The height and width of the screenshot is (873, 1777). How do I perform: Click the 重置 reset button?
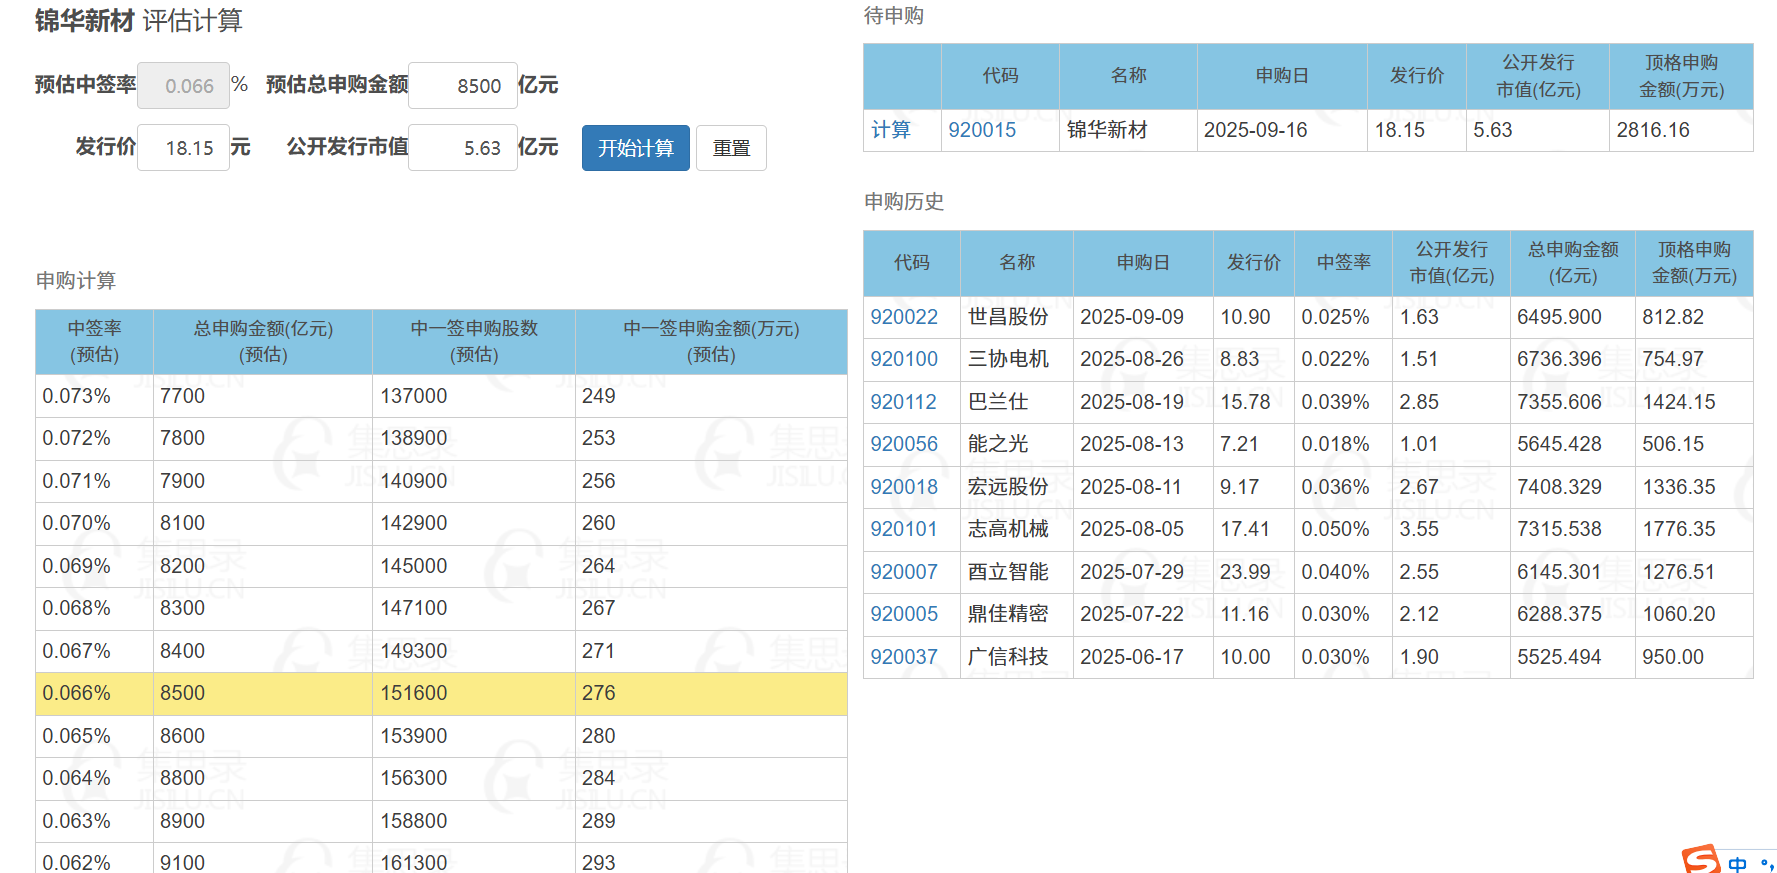click(731, 148)
